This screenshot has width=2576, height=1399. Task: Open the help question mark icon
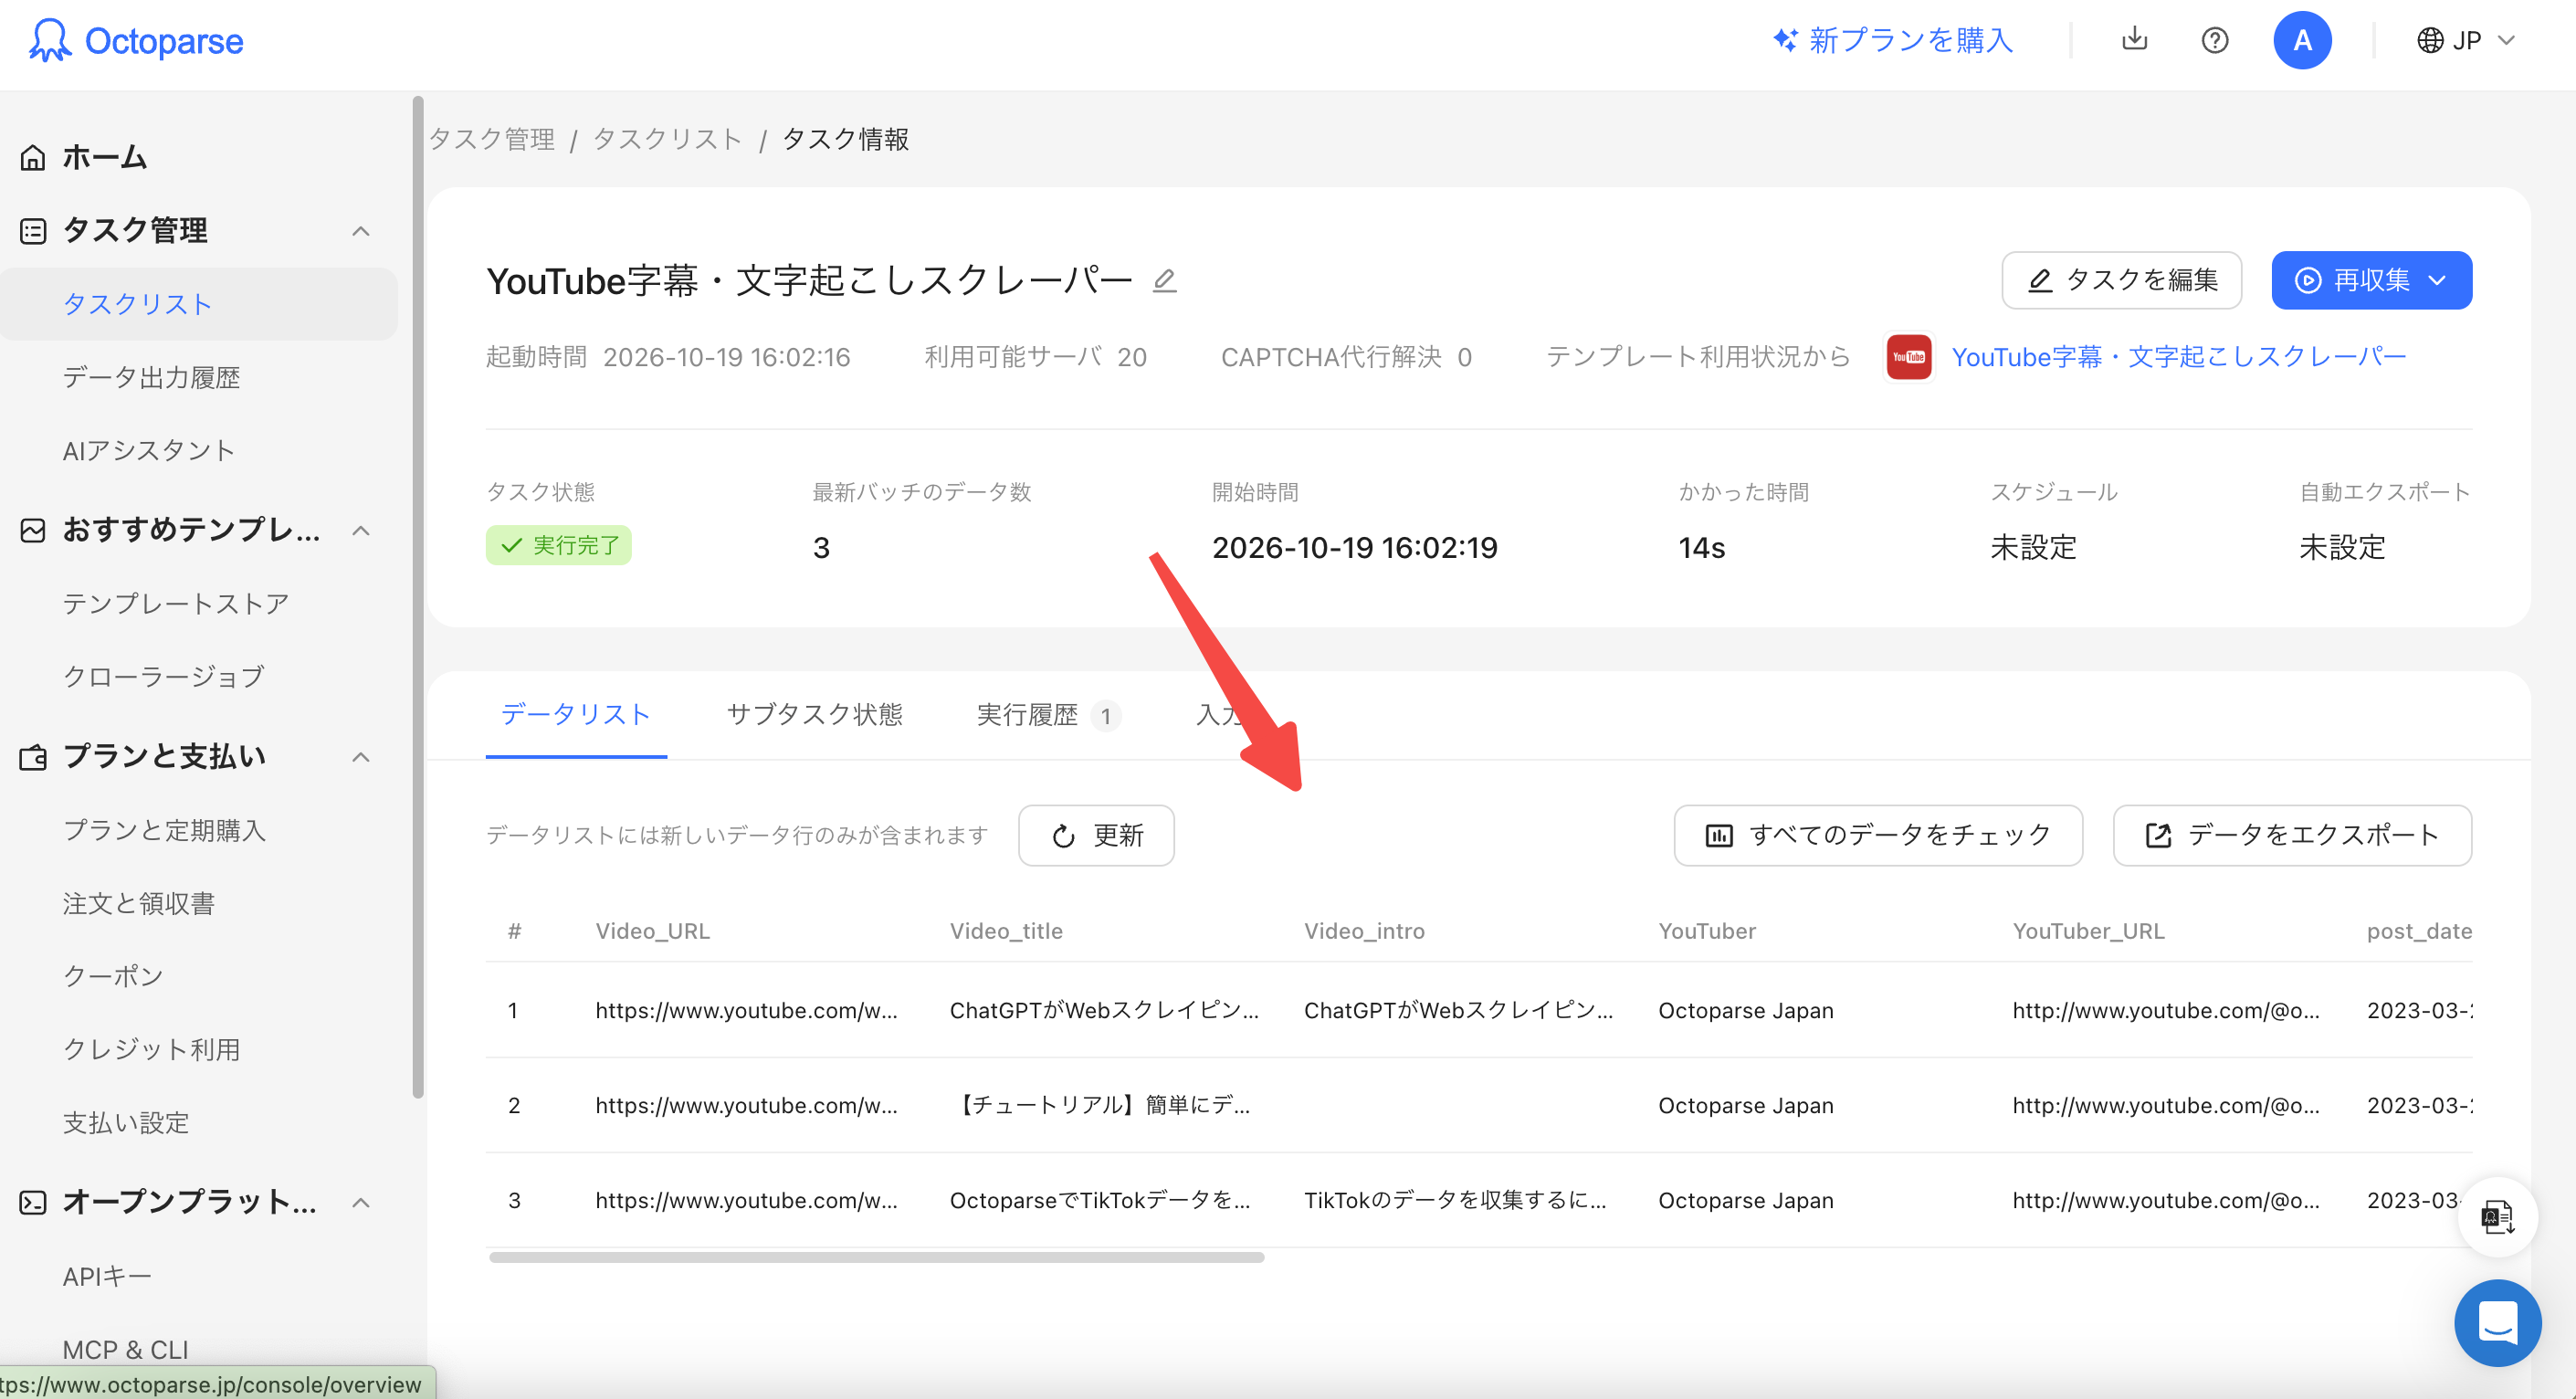click(2214, 40)
